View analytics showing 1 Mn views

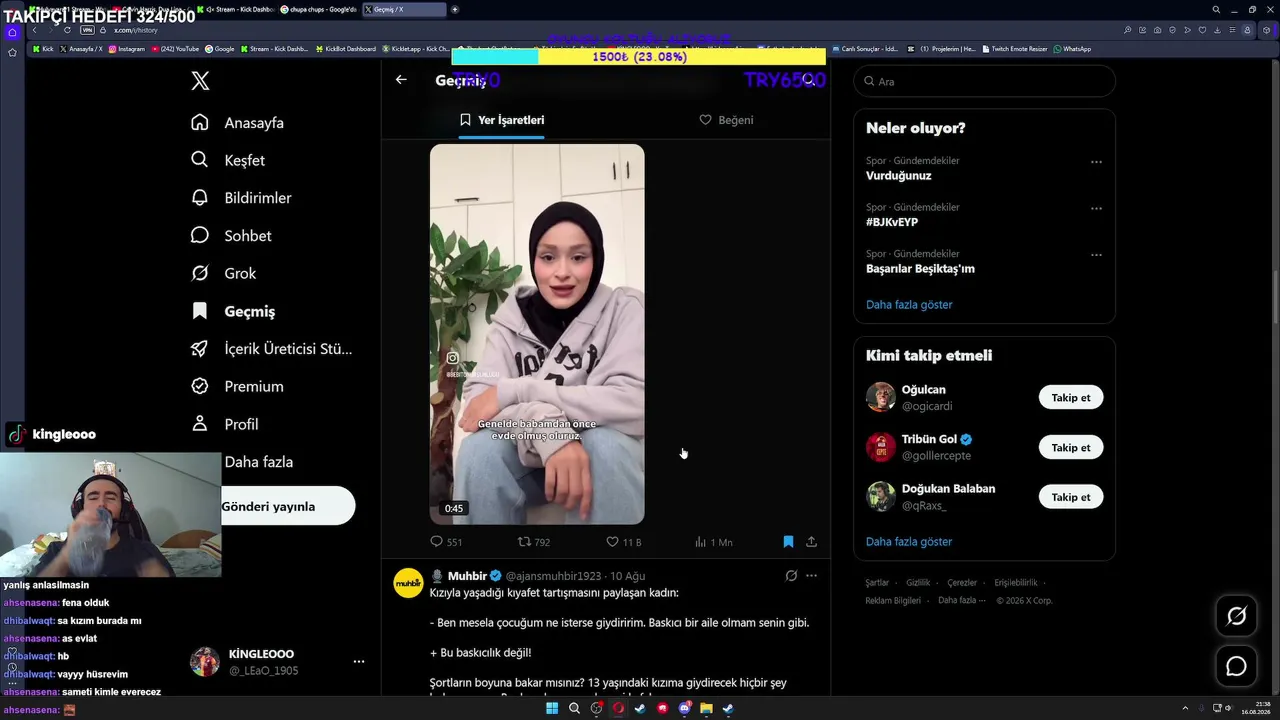click(x=713, y=542)
